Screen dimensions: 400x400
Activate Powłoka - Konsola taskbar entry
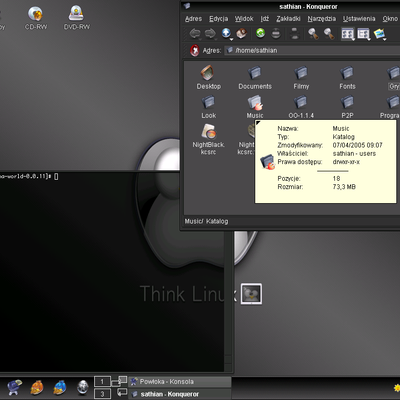click(x=179, y=381)
